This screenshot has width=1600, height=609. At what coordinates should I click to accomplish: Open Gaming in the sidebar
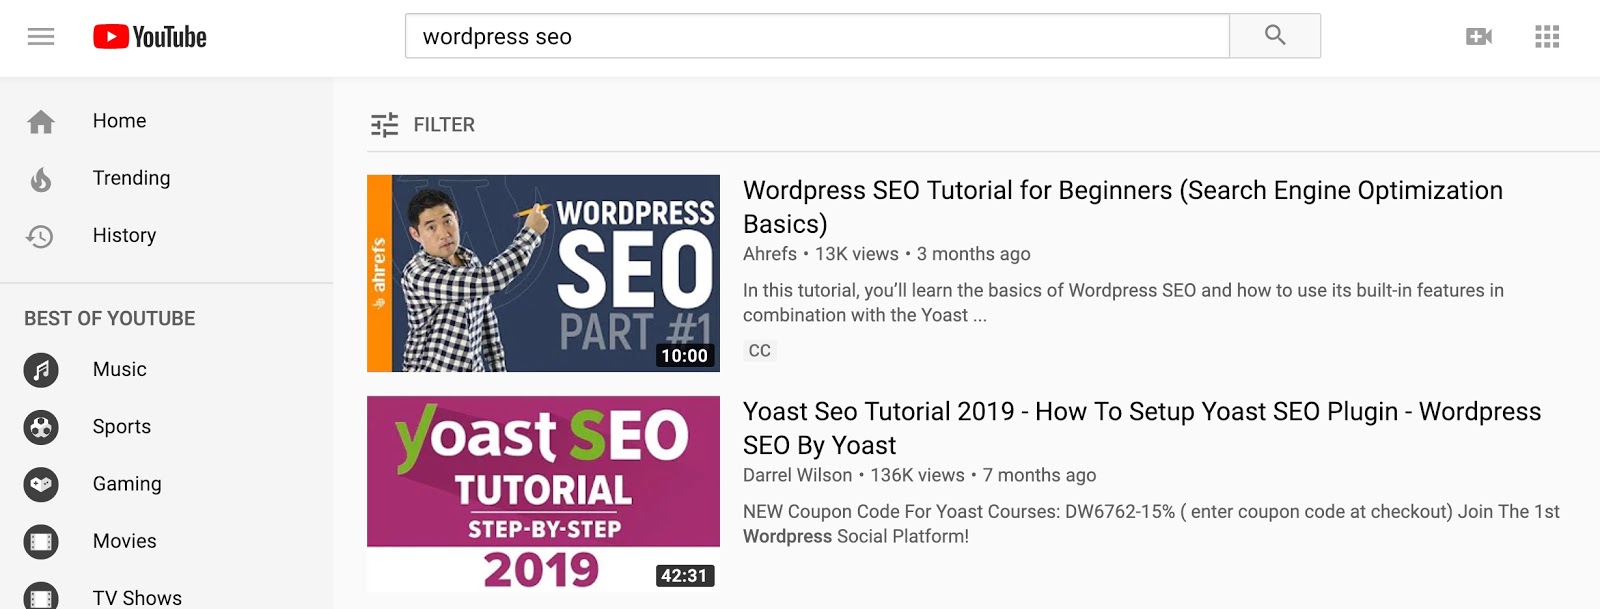[127, 484]
